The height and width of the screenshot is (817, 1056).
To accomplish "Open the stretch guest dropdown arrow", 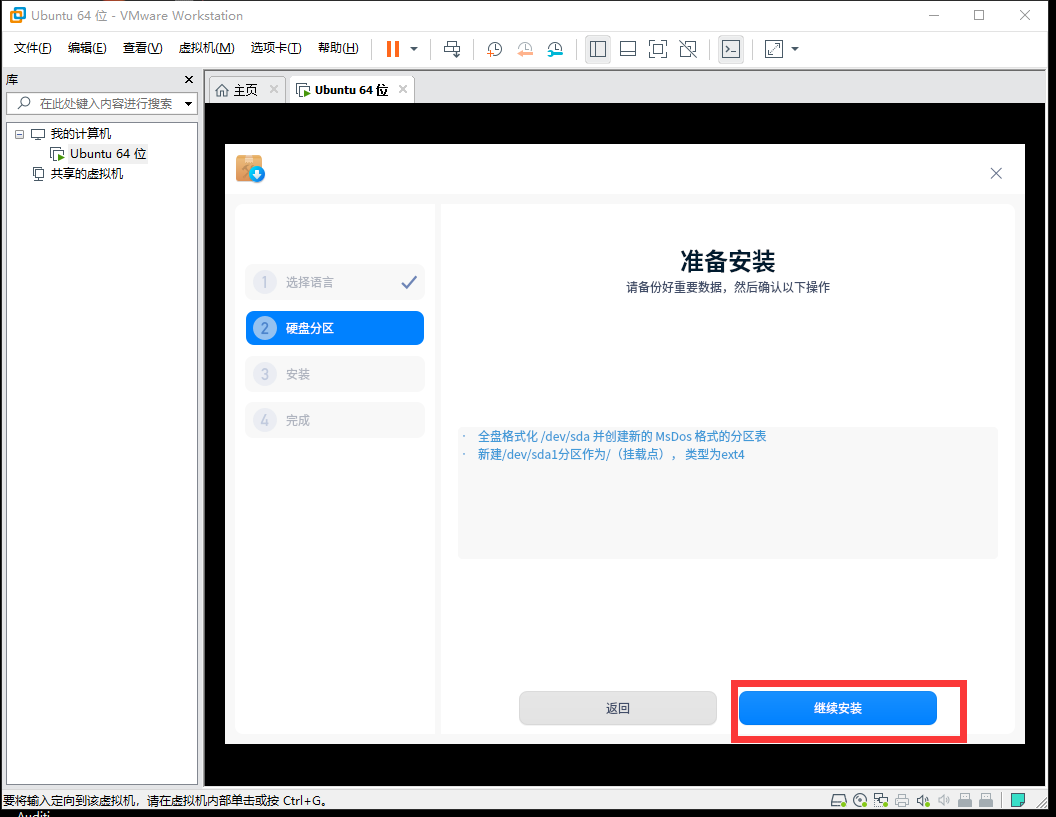I will [x=795, y=48].
